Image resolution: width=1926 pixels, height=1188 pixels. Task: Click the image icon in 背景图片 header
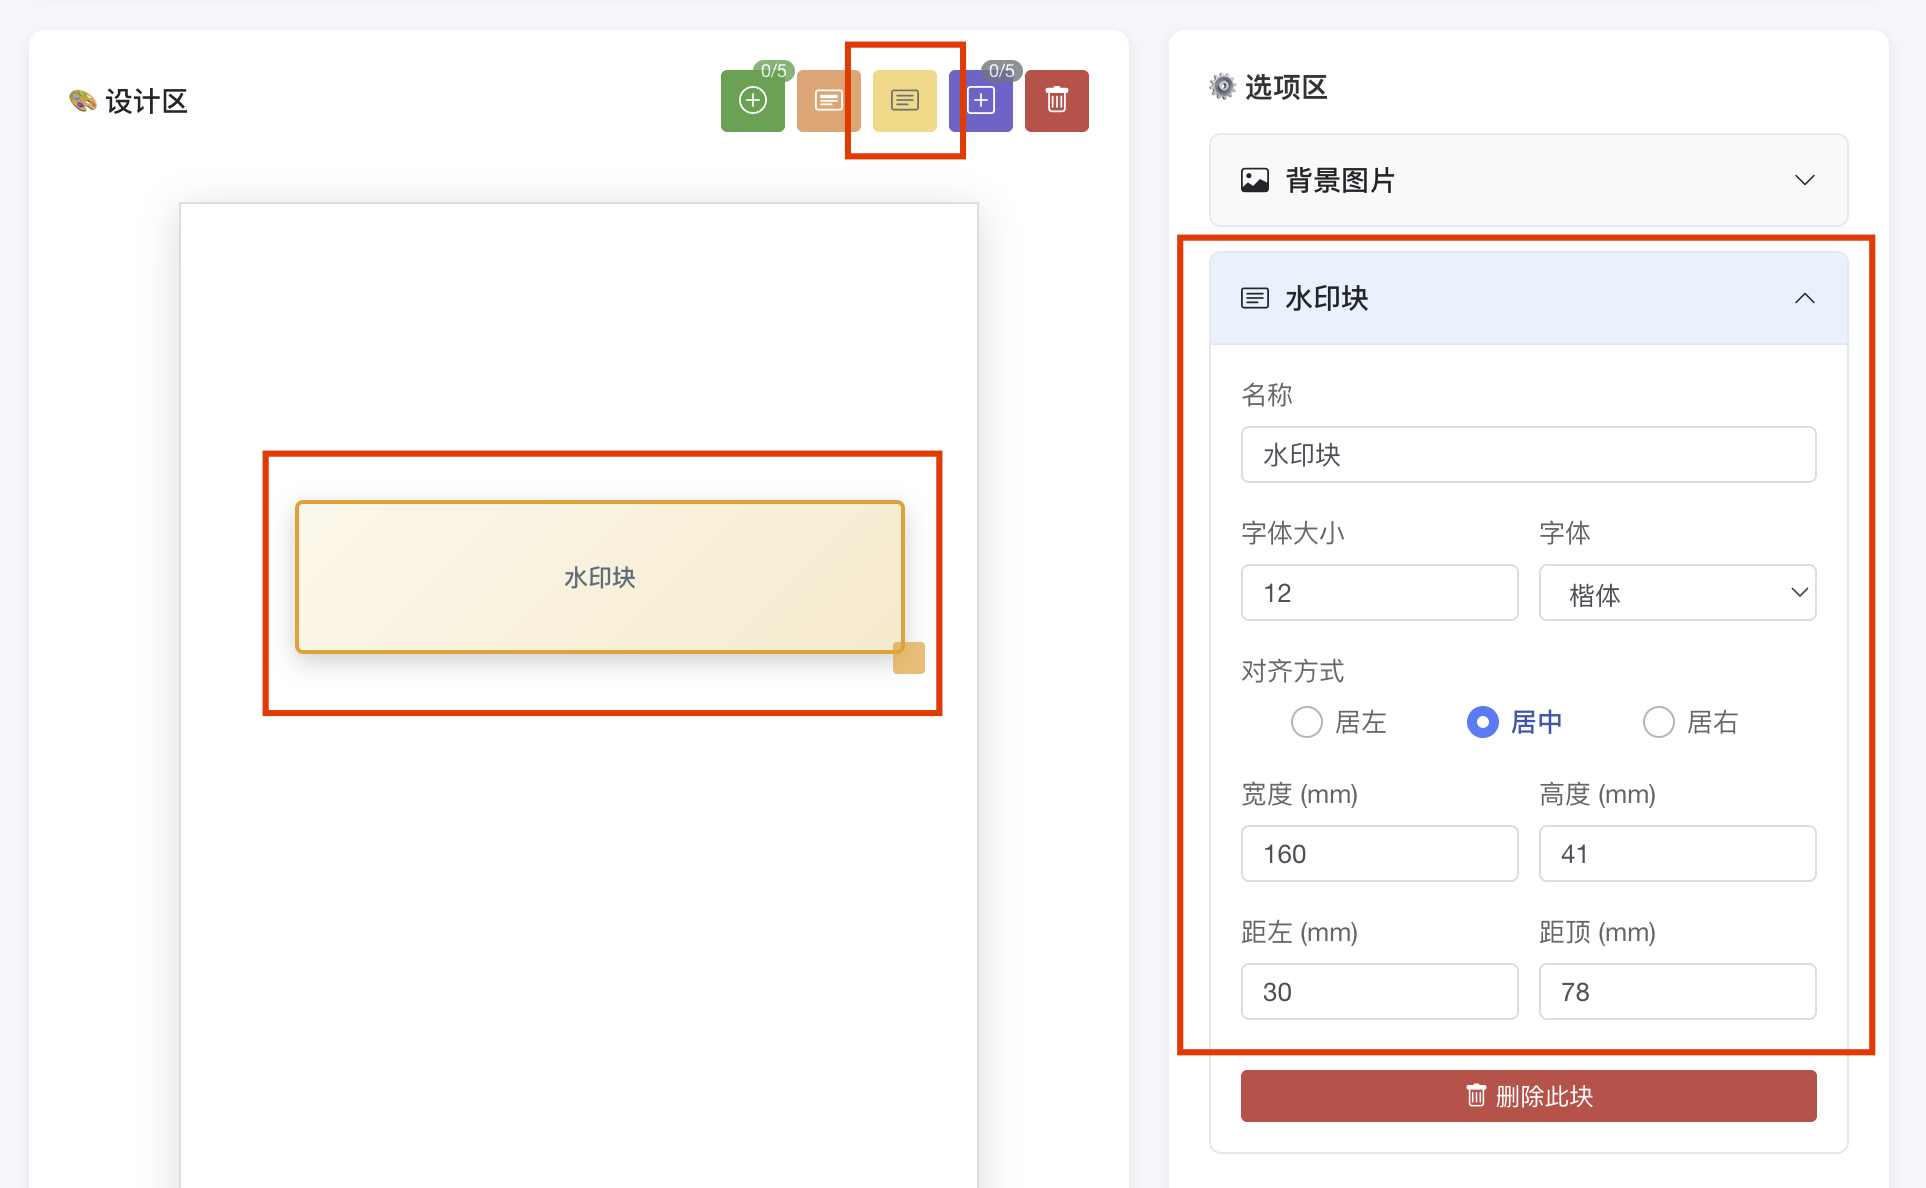1255,180
